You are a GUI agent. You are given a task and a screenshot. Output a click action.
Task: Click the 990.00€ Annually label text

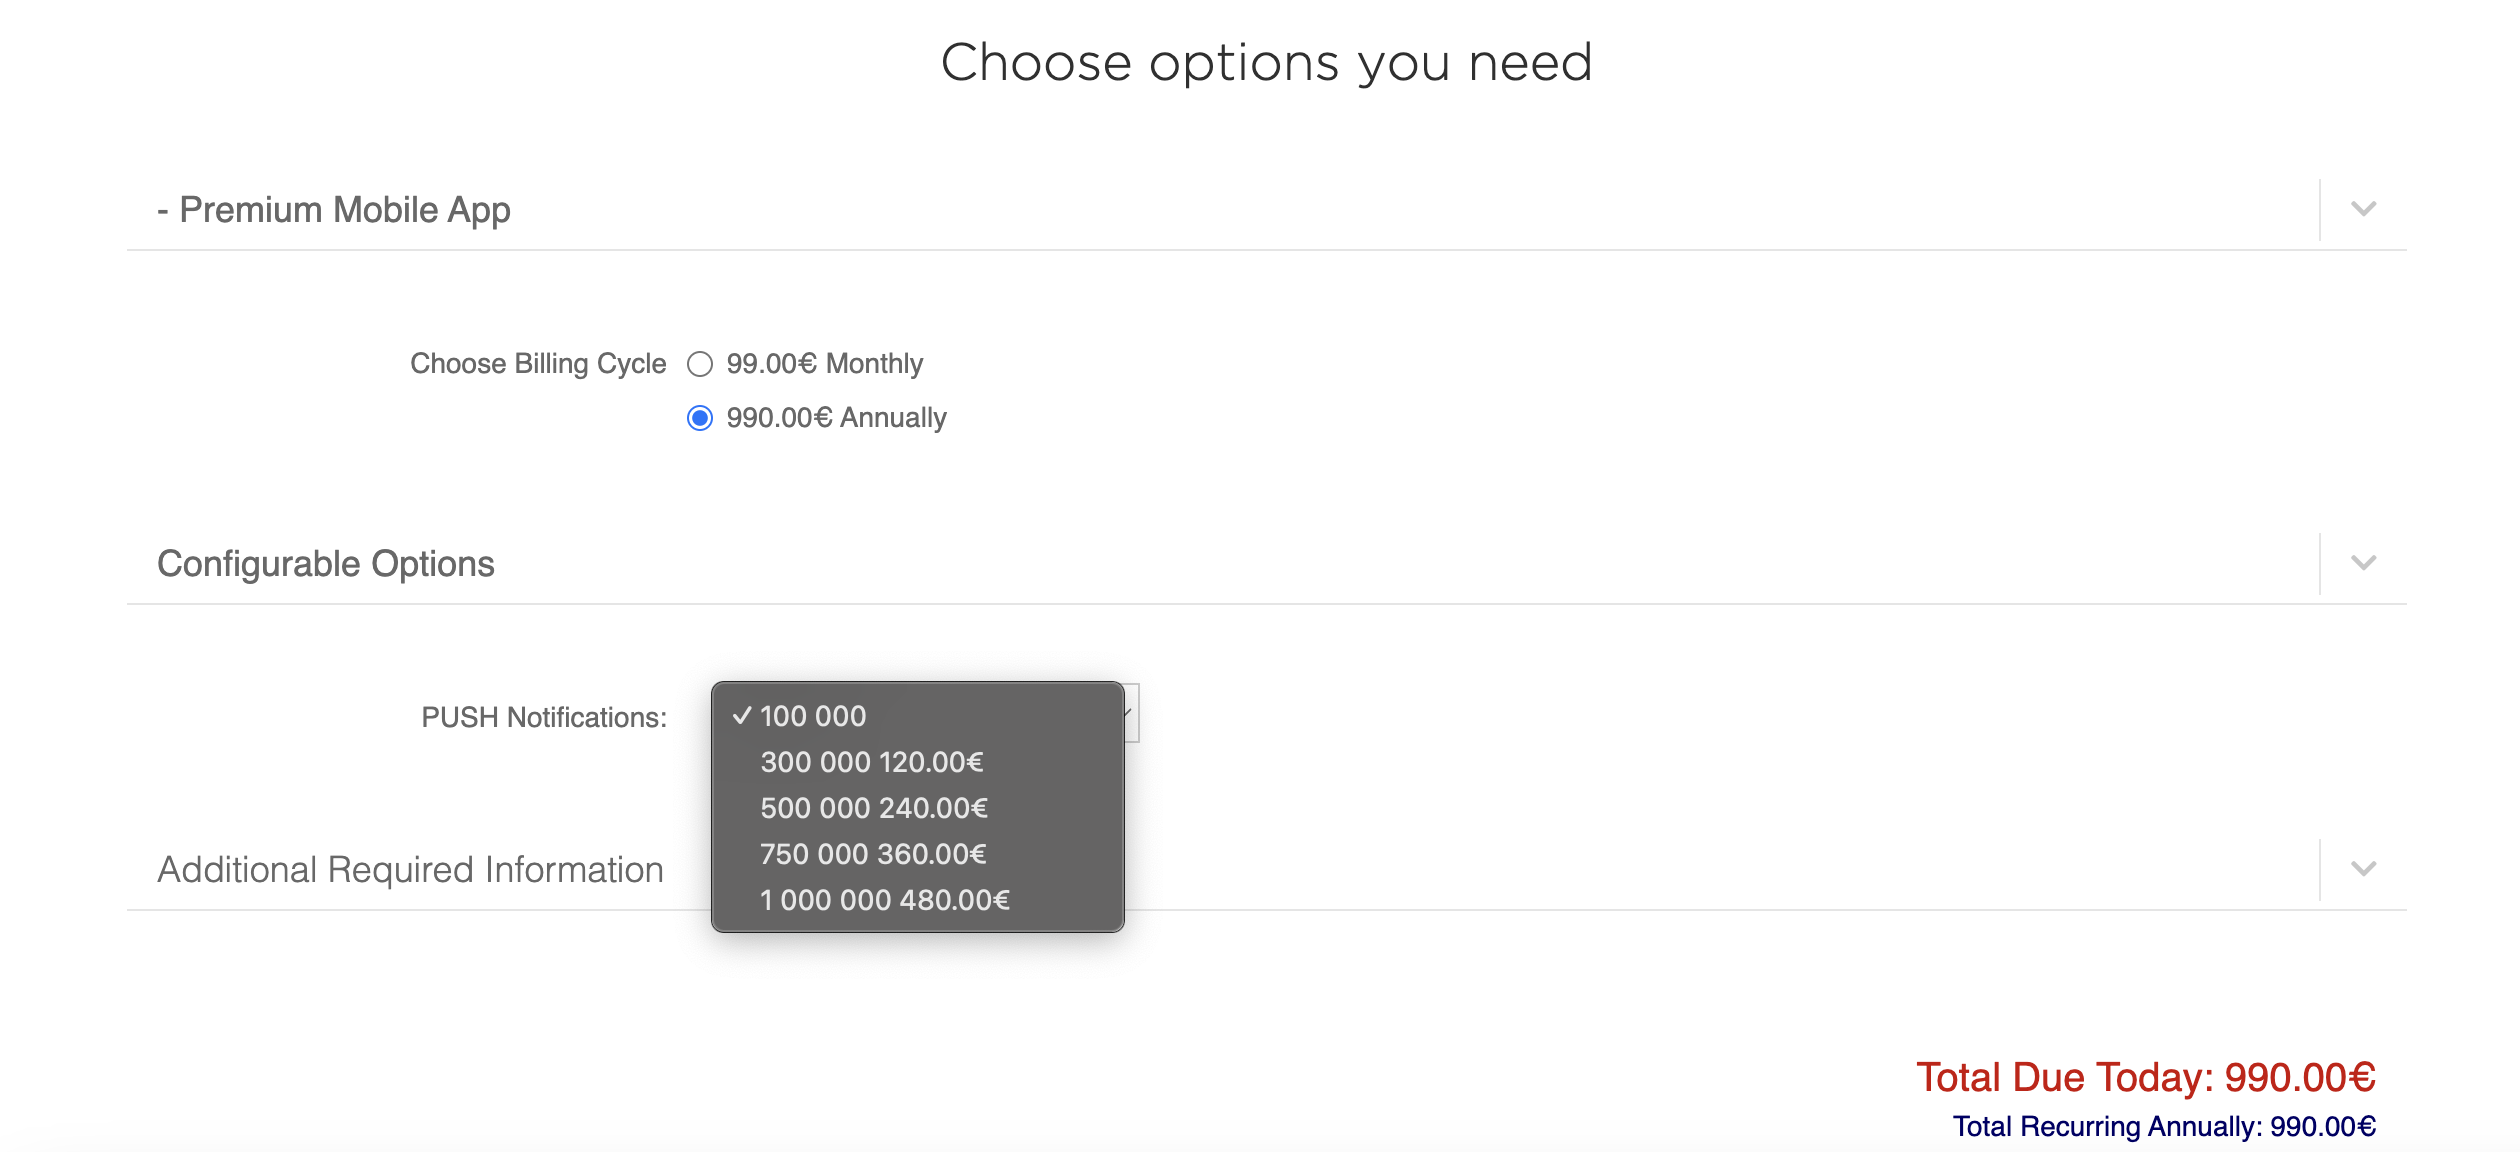point(836,418)
